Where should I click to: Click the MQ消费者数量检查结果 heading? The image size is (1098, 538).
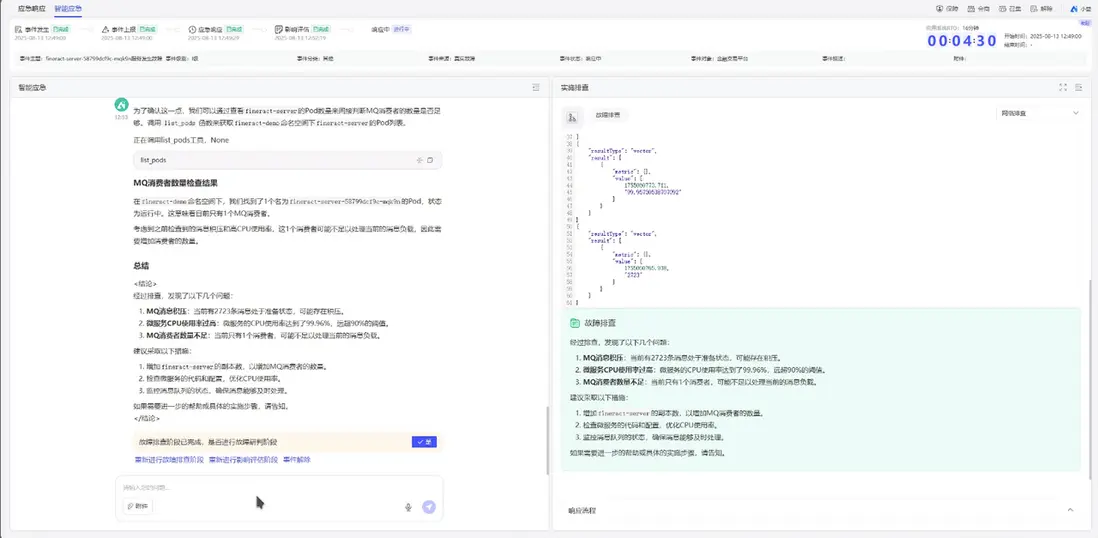(x=175, y=183)
